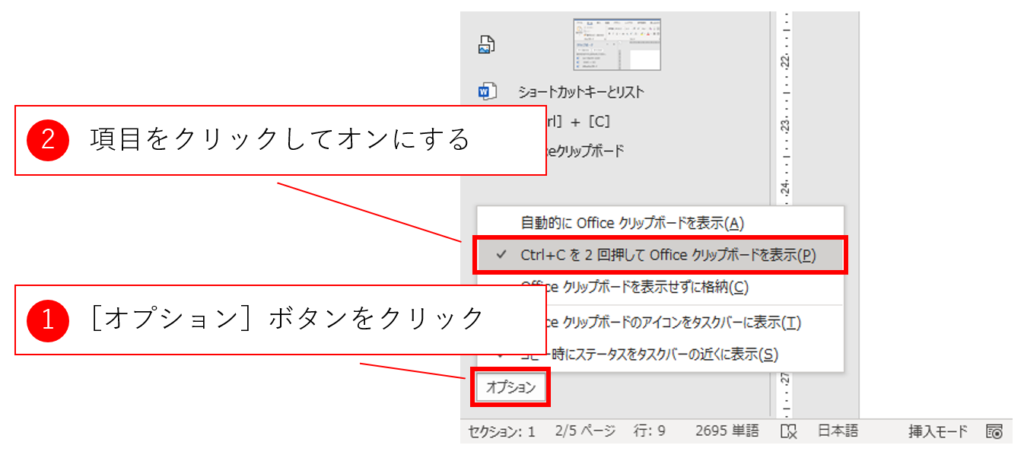Click the '行: 9' line indicator
1024x458 pixels.
coord(650,431)
